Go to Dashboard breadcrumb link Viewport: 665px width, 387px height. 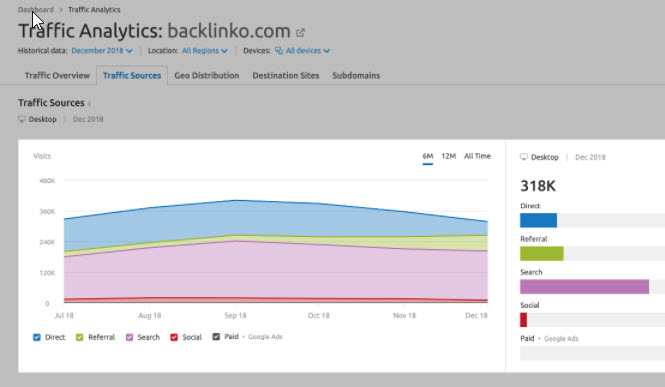pos(36,10)
